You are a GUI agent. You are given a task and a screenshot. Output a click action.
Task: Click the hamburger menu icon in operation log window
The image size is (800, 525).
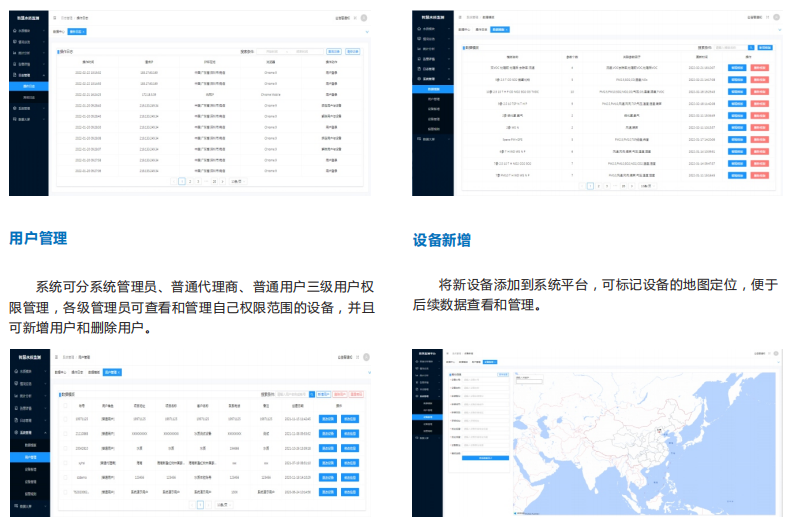coord(56,18)
